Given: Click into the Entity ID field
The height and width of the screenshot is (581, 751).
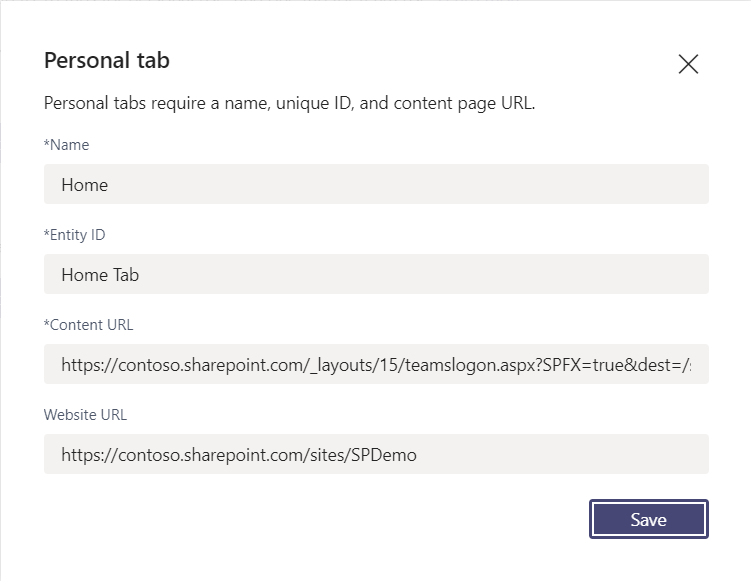Looking at the screenshot, I should [x=376, y=274].
